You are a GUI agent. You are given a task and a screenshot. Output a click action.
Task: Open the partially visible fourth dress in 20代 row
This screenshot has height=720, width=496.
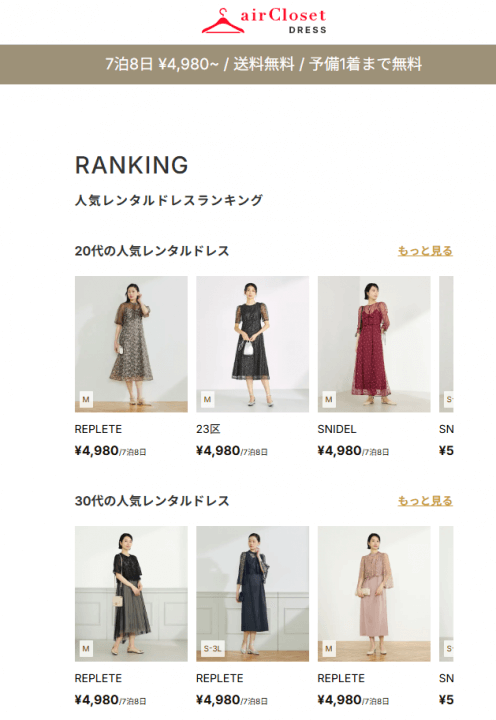click(446, 344)
